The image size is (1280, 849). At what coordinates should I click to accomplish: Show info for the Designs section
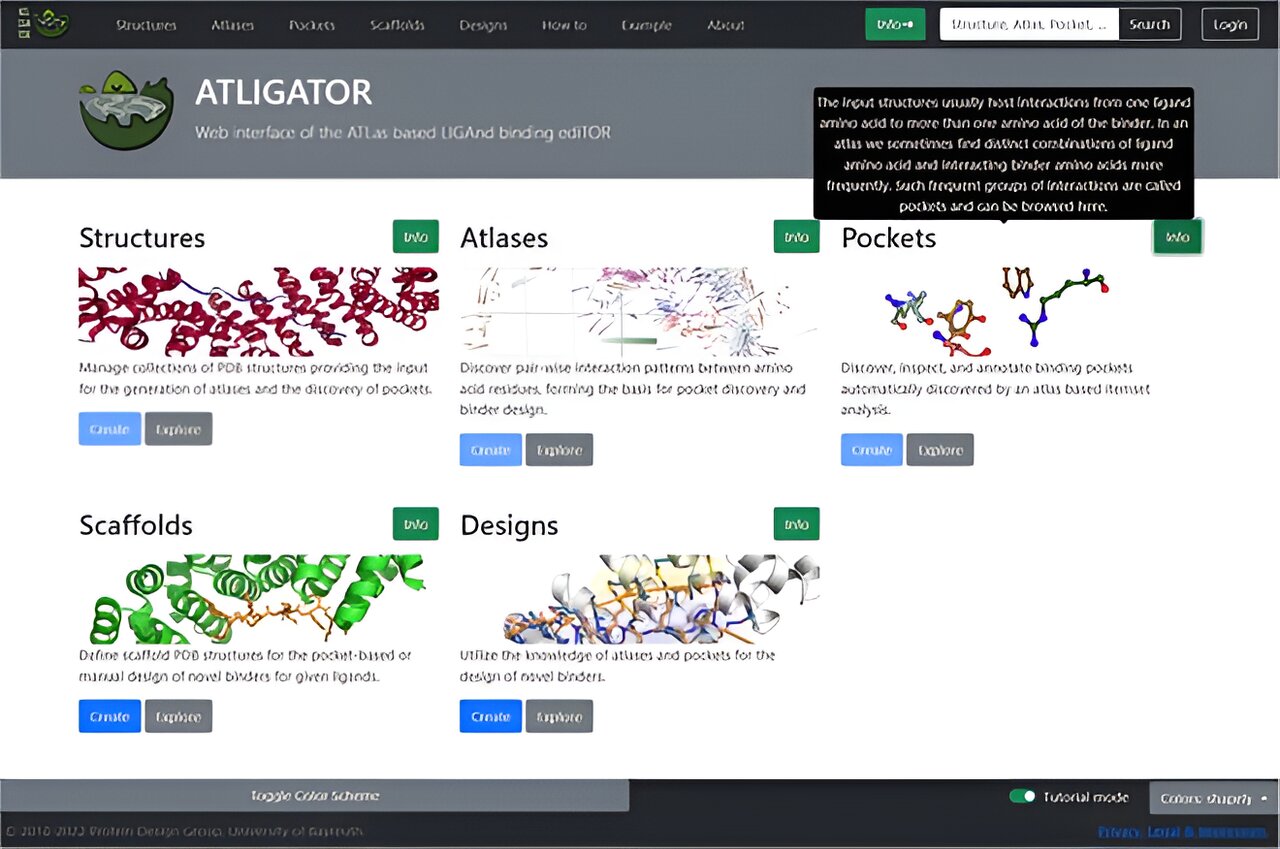(x=796, y=524)
